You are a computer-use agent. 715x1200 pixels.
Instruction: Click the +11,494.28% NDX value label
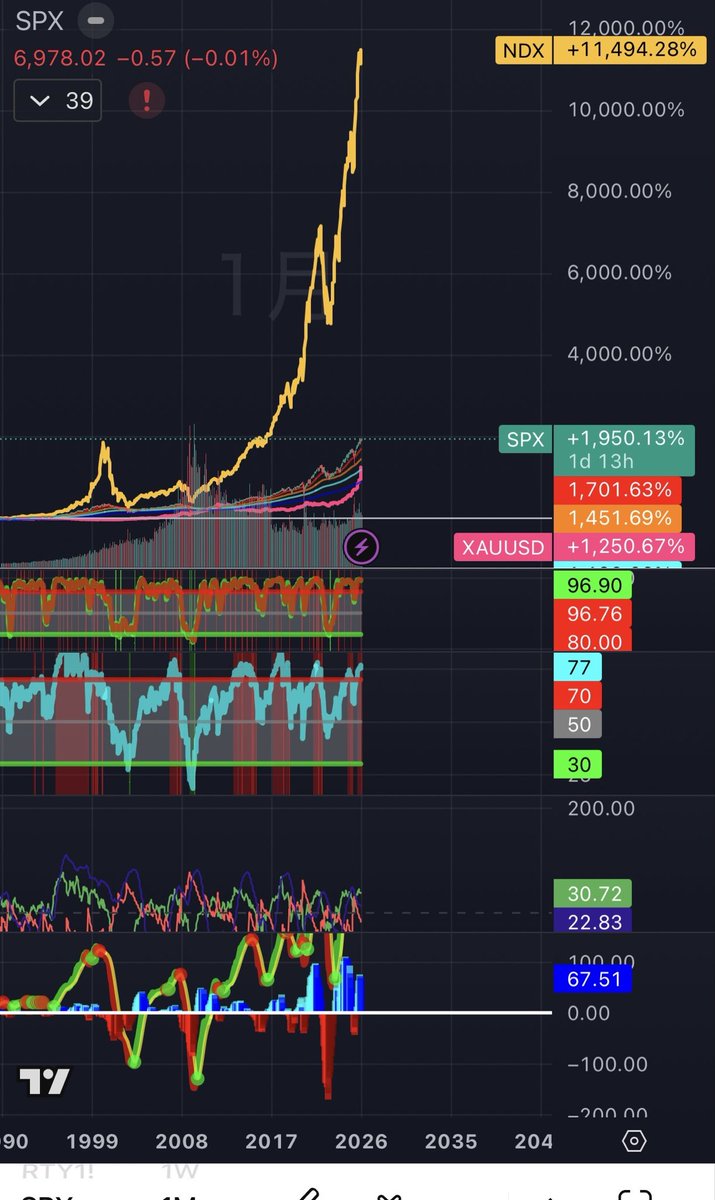coord(629,49)
